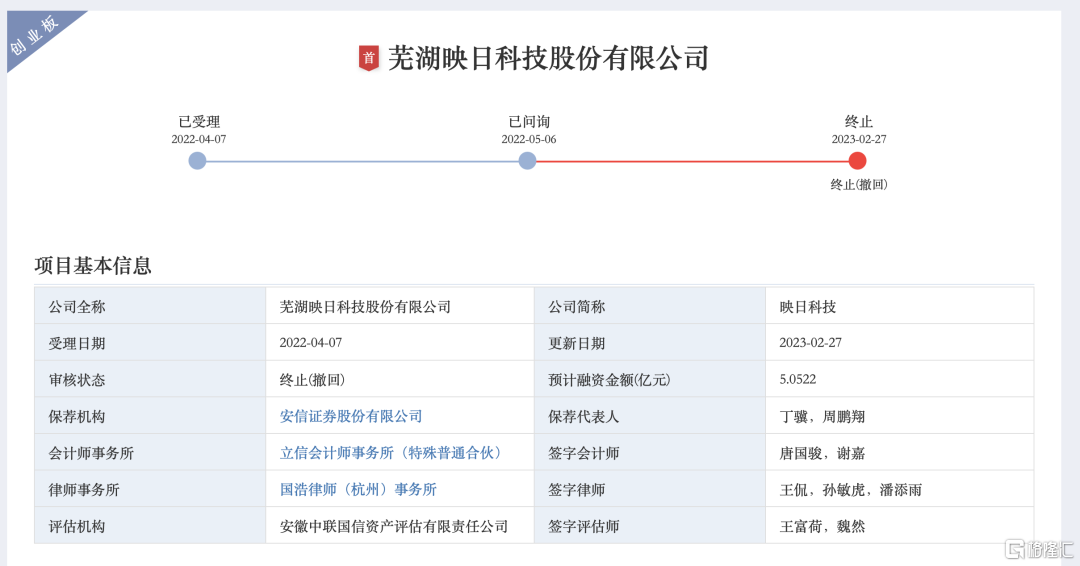Image resolution: width=1080 pixels, height=566 pixels.
Task: Click the 终止 stage label above the timeline
Action: pyautogui.click(x=859, y=122)
